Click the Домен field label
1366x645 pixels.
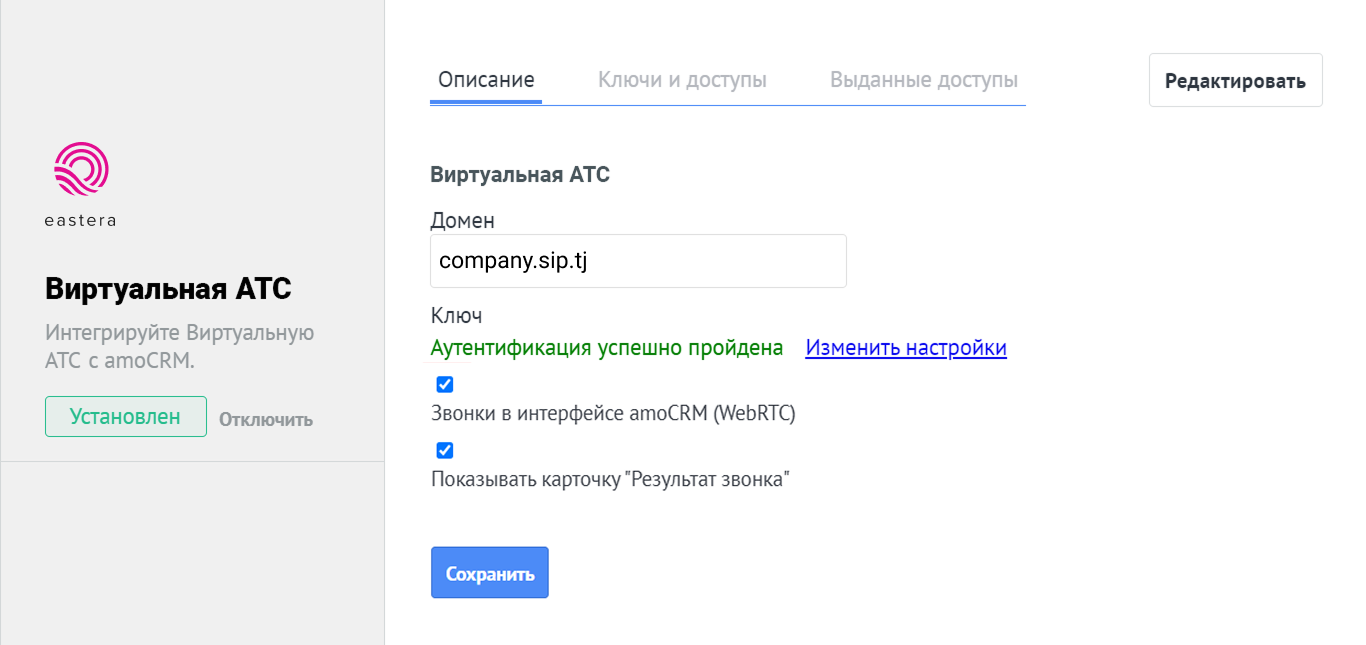coord(462,220)
